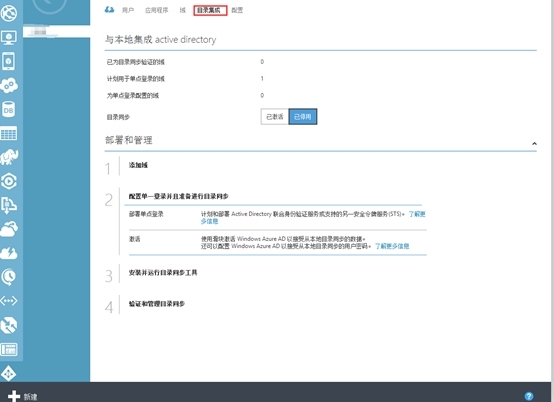Image resolution: width=554 pixels, height=402 pixels.
Task: Expand step 1 添加域
Action: pyautogui.click(x=138, y=165)
